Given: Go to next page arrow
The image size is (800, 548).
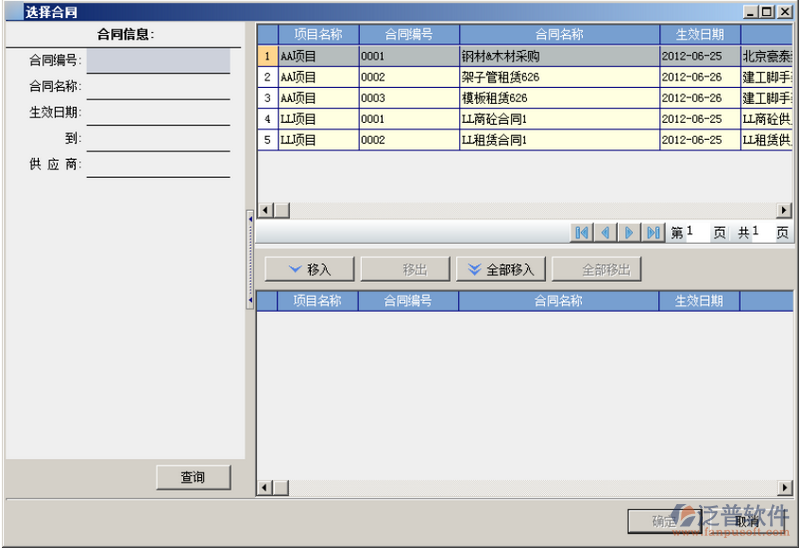Looking at the screenshot, I should (x=629, y=233).
